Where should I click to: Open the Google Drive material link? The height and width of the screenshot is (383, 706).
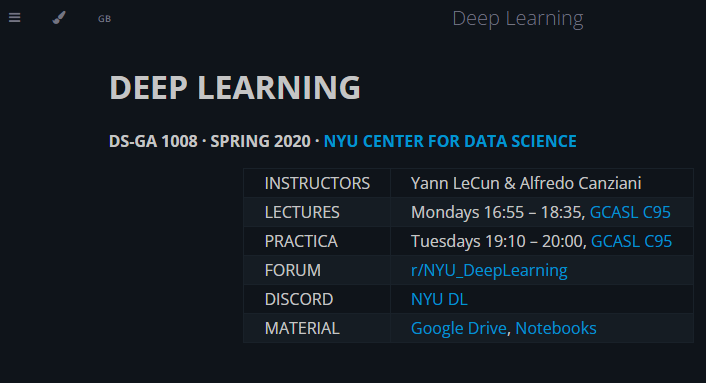point(459,328)
